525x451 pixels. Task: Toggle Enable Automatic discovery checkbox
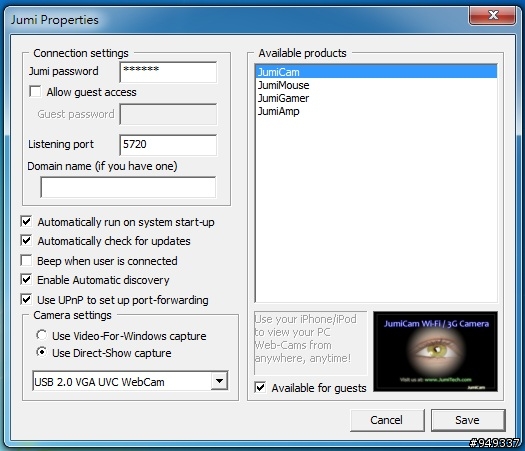pyautogui.click(x=26, y=279)
